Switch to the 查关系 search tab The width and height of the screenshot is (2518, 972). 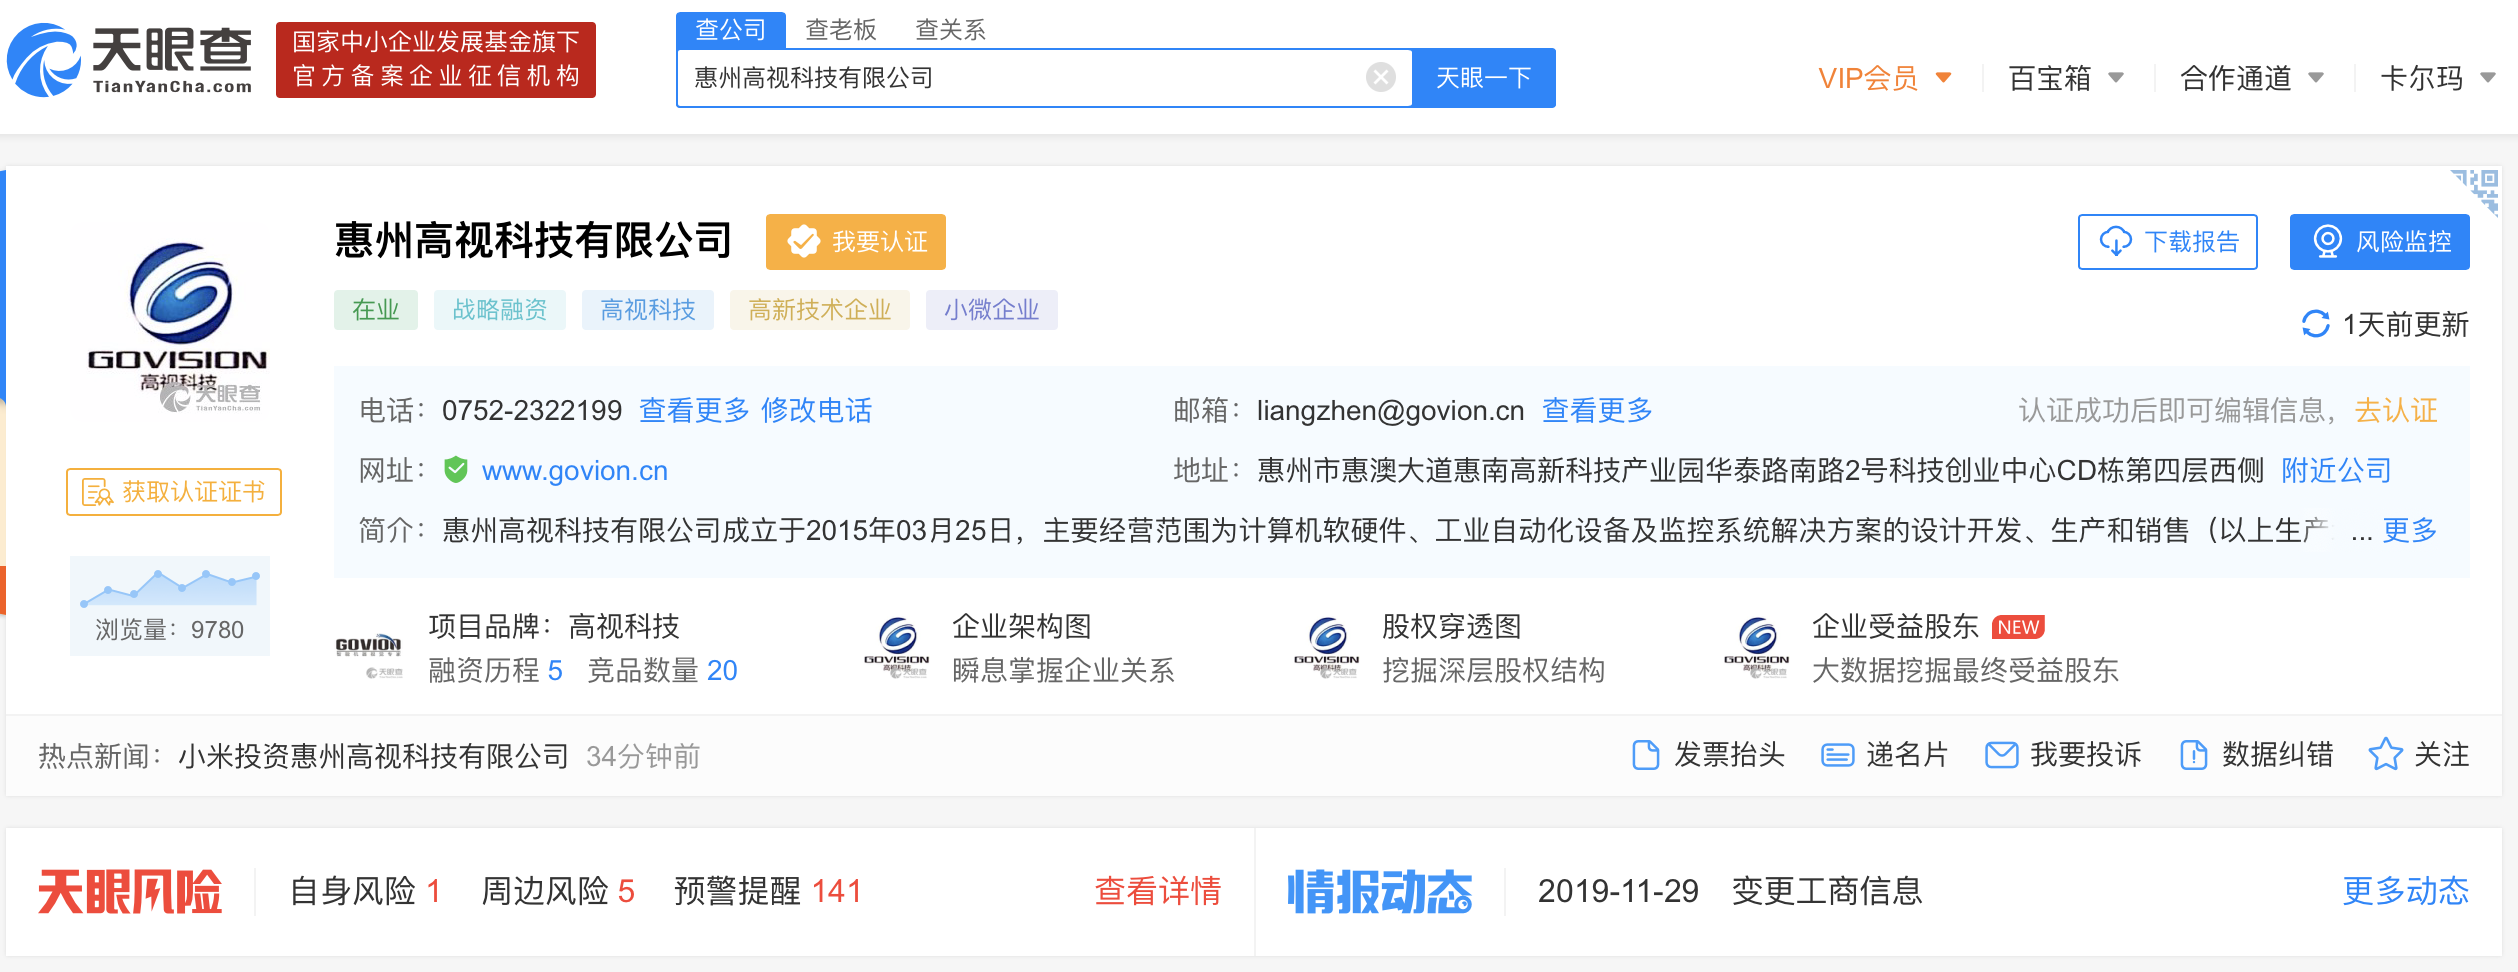point(951,30)
